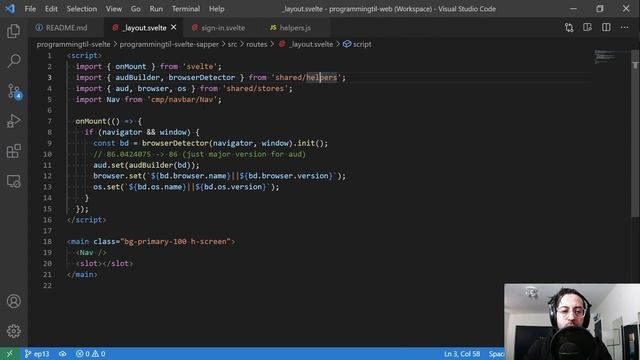Screen dimensions: 640x360
Task: Open the View menu
Action: point(114,9)
